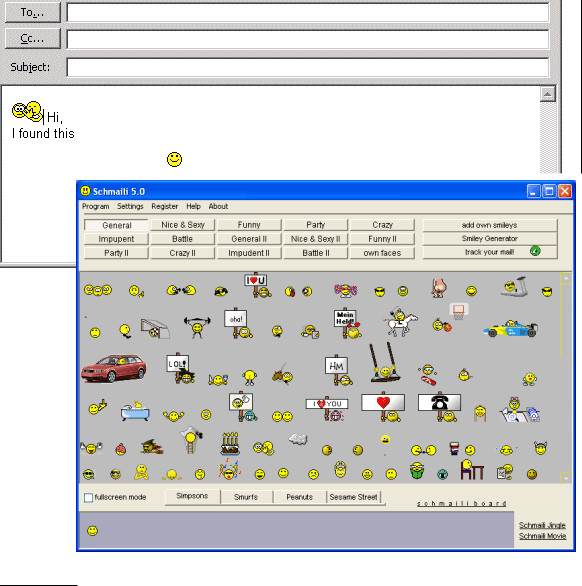Image resolution: width=582 pixels, height=586 pixels.
Task: Open the Settings menu
Action: pyautogui.click(x=130, y=206)
